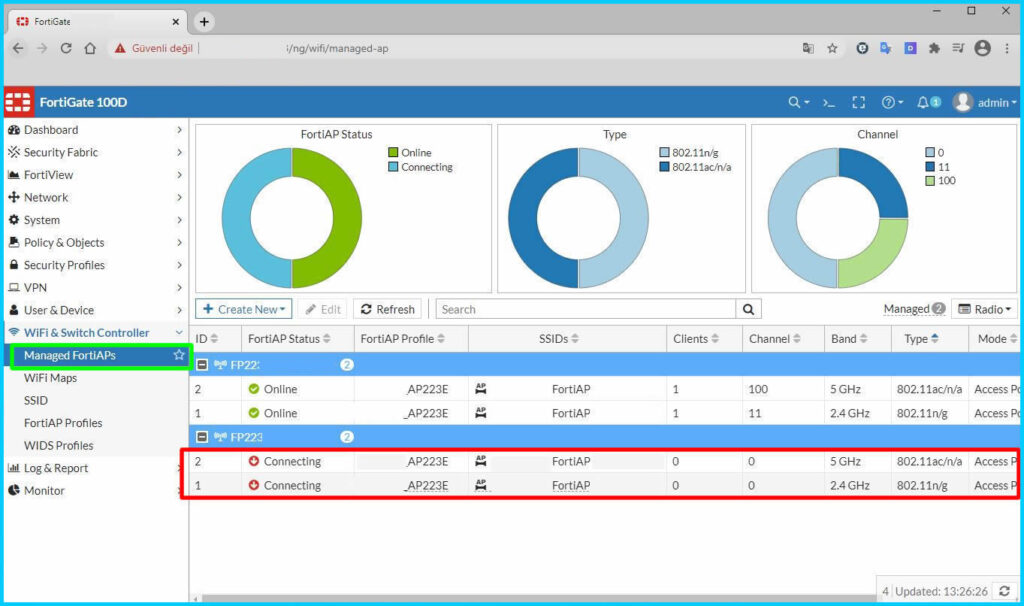Open the help question mark menu
Image resolution: width=1024 pixels, height=606 pixels.
click(x=891, y=103)
